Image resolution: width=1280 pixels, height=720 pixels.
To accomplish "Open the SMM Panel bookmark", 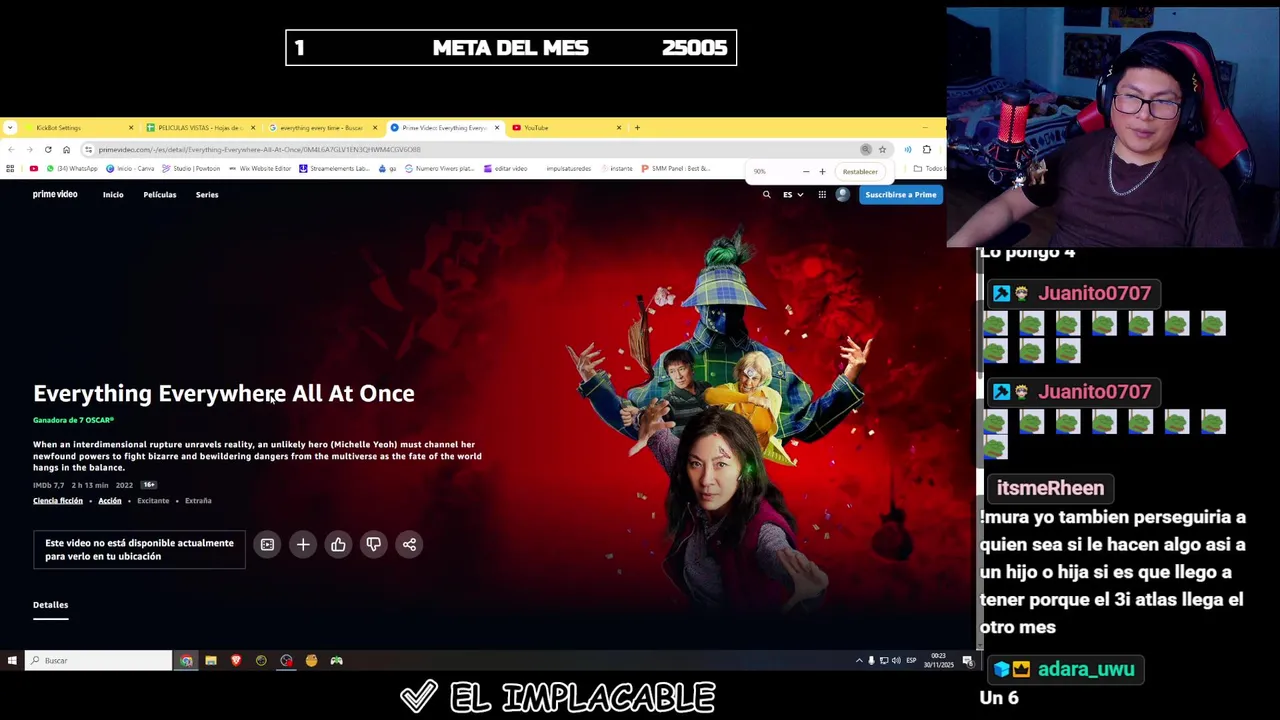I will pyautogui.click(x=675, y=169).
